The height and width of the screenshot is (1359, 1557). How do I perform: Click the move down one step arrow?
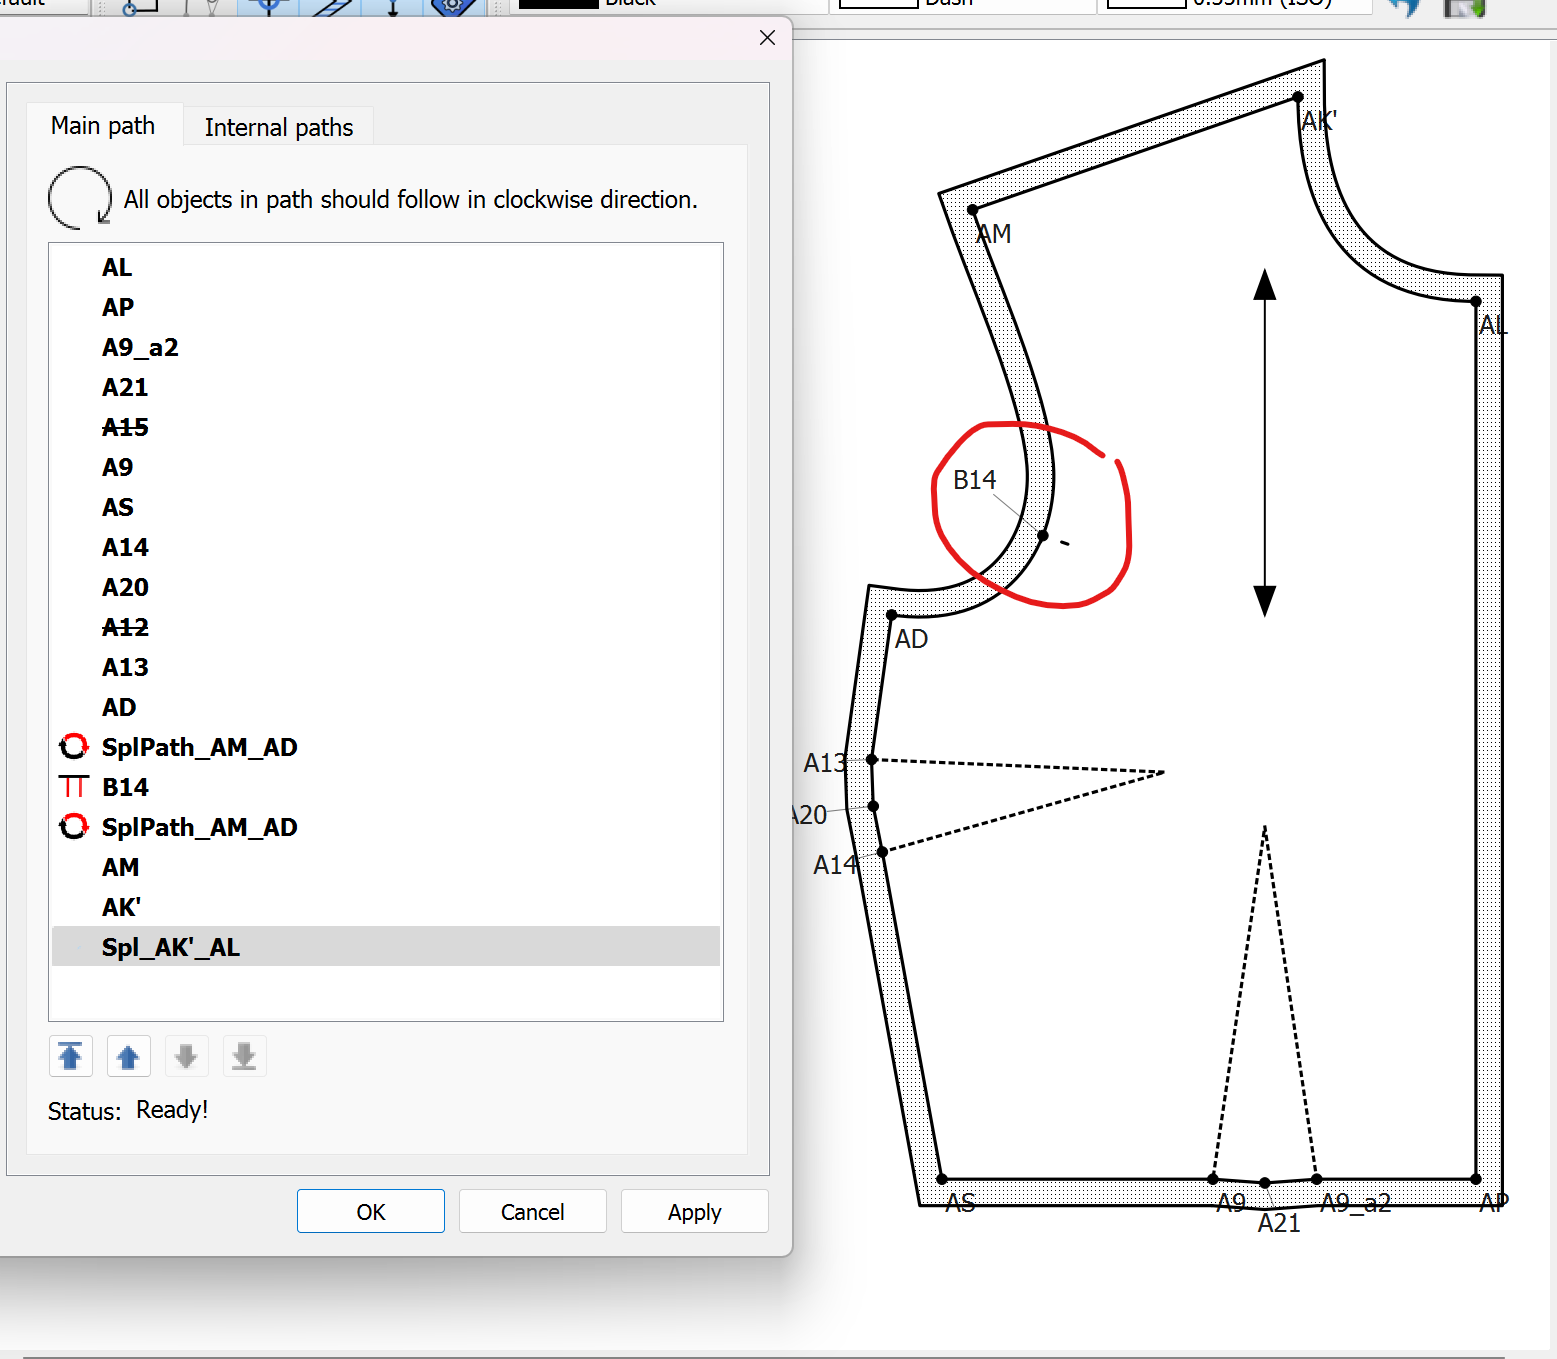(186, 1056)
